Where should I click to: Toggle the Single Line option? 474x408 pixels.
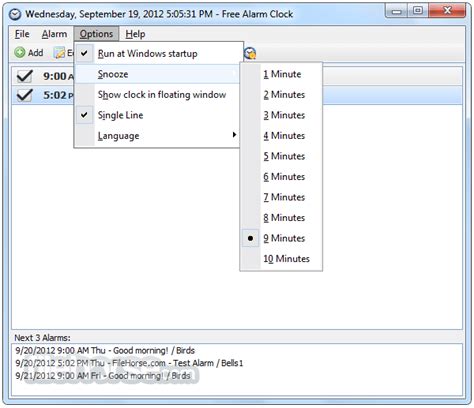click(157, 115)
